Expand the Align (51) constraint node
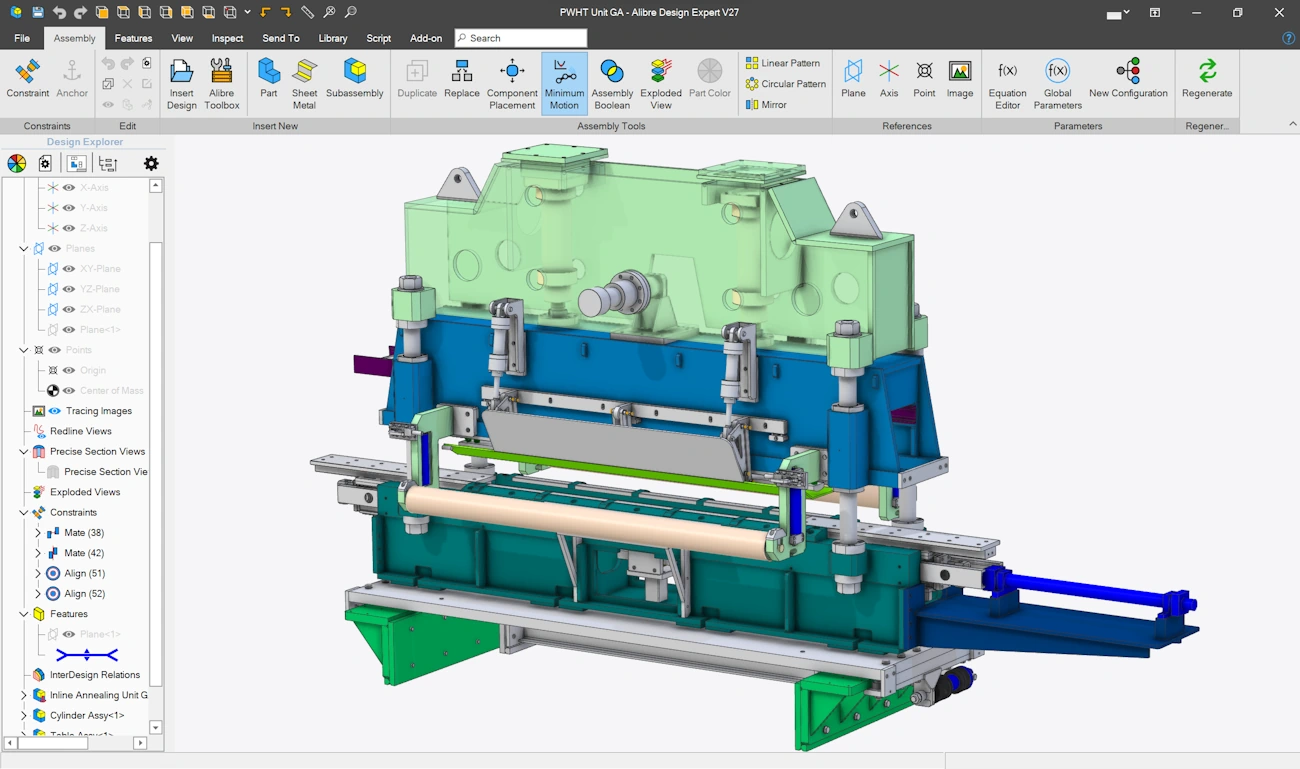 pyautogui.click(x=38, y=573)
